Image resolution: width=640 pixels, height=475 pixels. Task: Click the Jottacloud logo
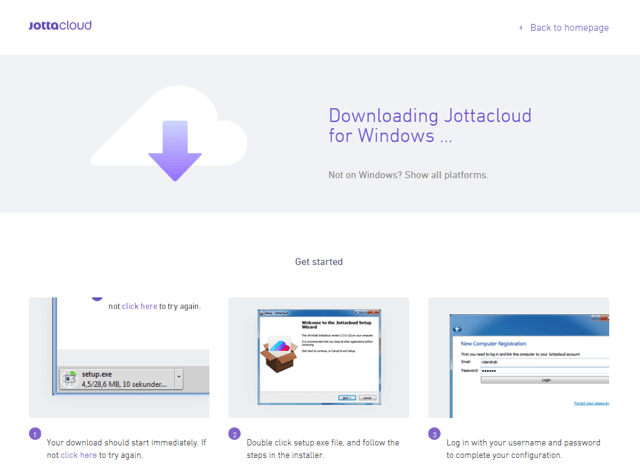(x=60, y=25)
